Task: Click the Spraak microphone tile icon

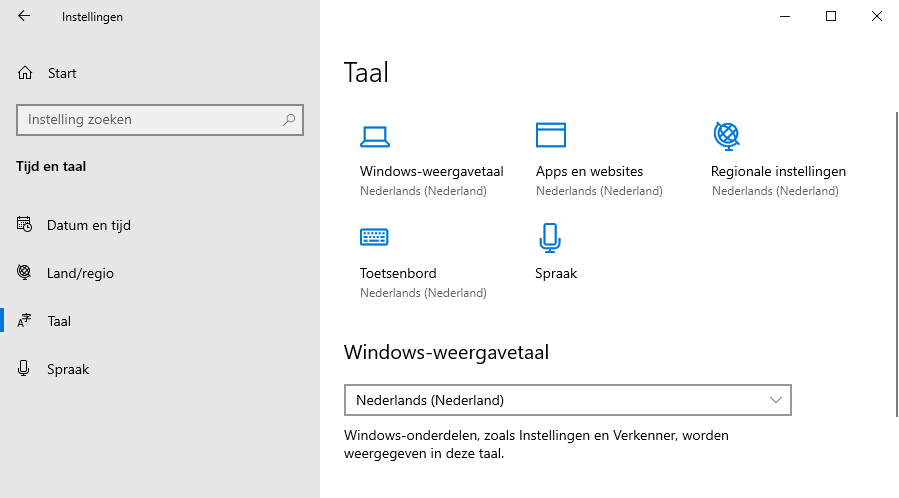Action: pos(550,237)
